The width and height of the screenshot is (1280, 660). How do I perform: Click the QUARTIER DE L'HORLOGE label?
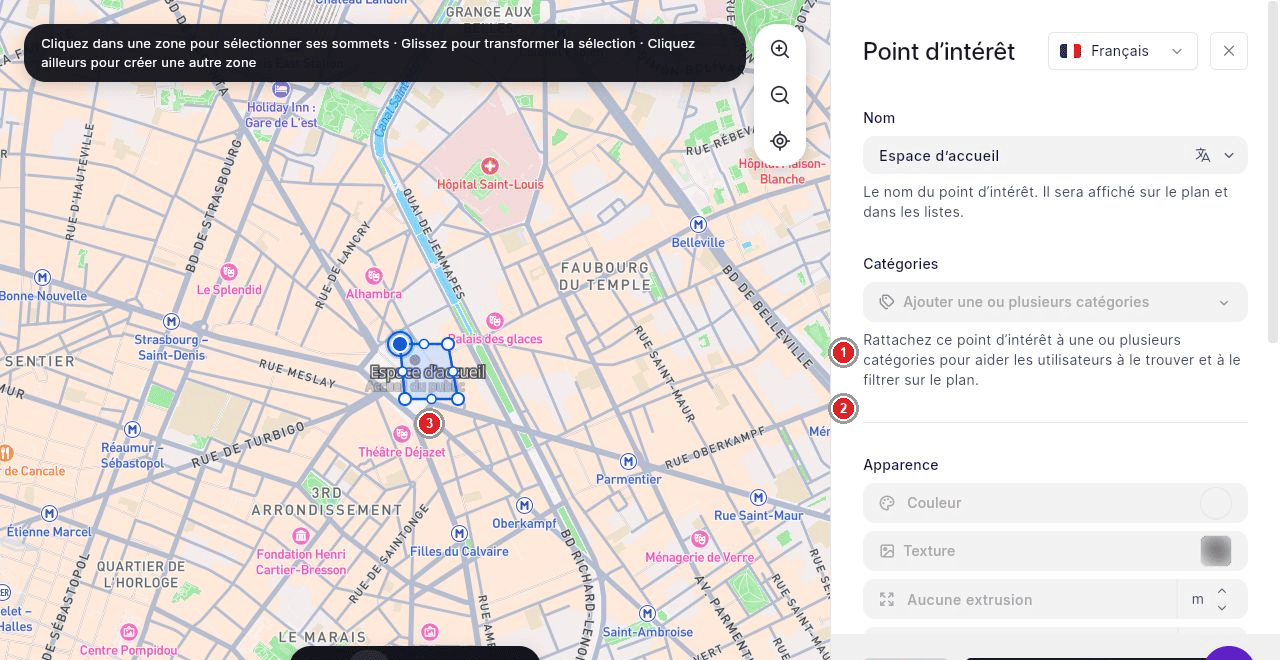(139, 574)
